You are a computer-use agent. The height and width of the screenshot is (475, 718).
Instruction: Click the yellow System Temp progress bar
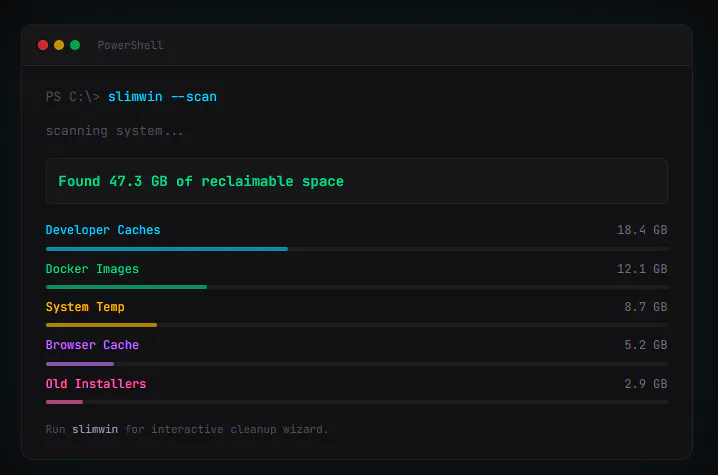[x=101, y=325]
